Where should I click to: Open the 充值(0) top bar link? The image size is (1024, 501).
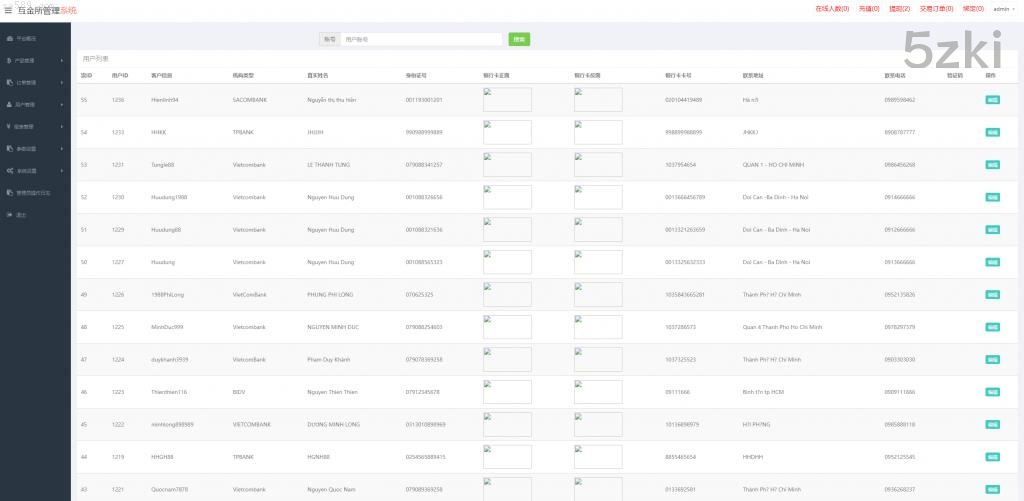pos(868,9)
